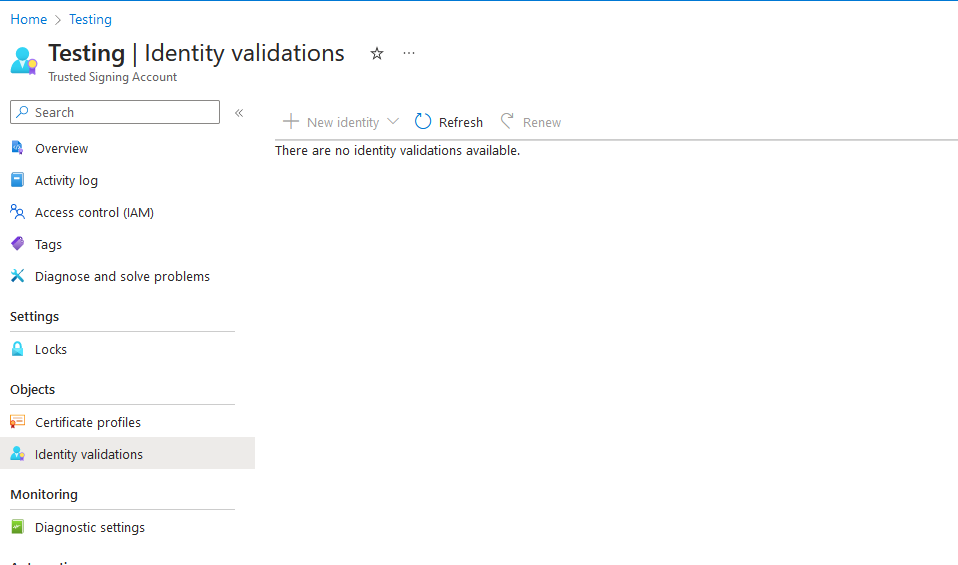Expand the New identity dropdown chevron
The image size is (958, 565).
[393, 121]
